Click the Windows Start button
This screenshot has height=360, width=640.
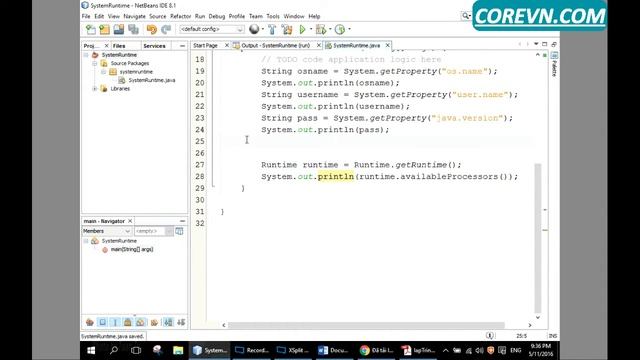(x=91, y=350)
